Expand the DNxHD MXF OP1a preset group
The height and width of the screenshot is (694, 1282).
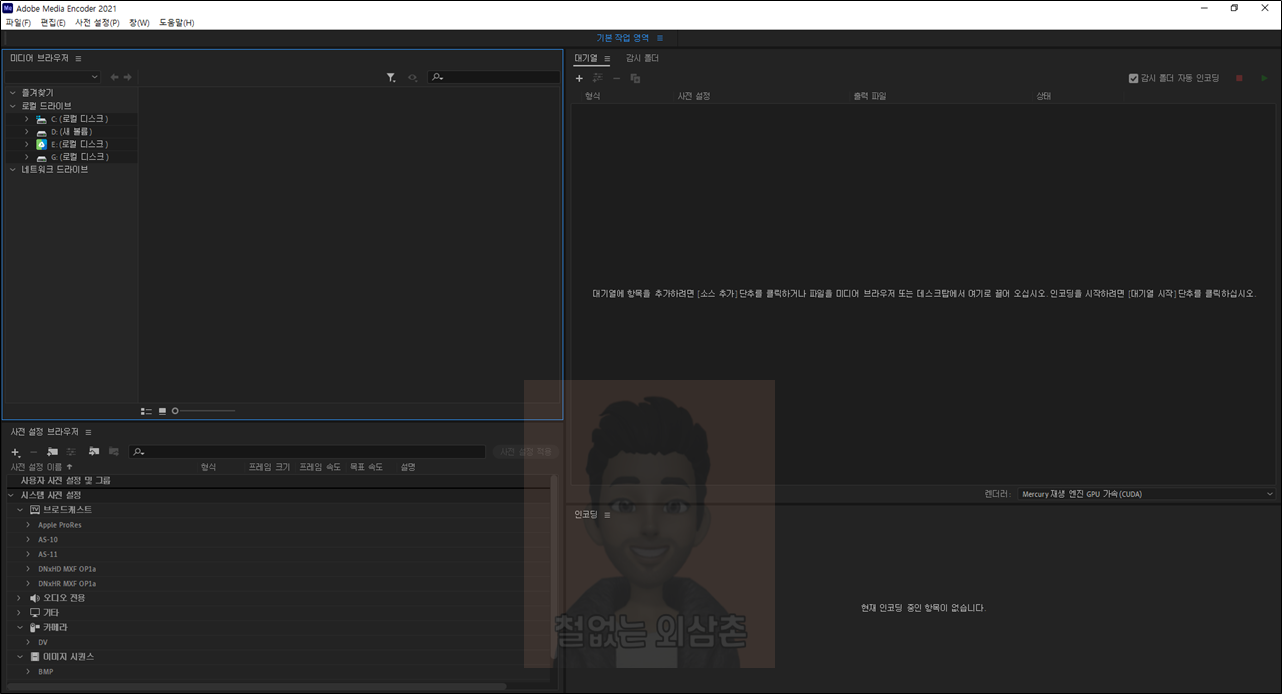[28, 569]
